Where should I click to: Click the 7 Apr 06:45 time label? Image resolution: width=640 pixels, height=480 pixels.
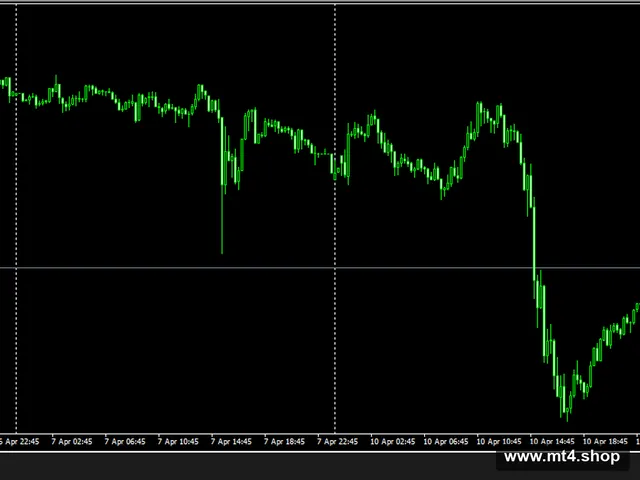coord(125,442)
